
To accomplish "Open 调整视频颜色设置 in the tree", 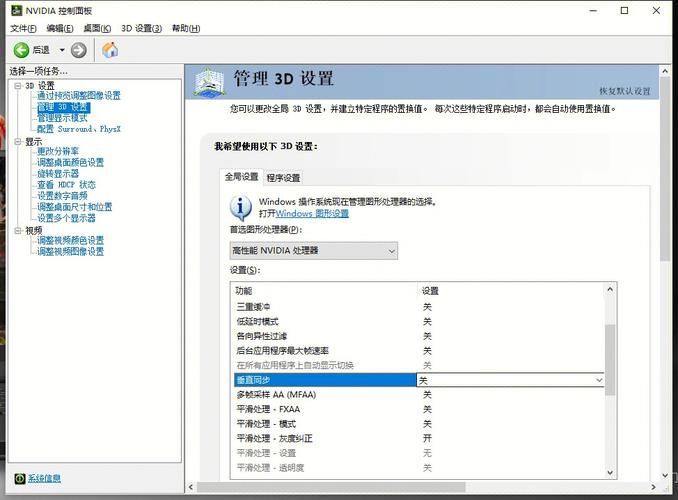I will (70, 240).
